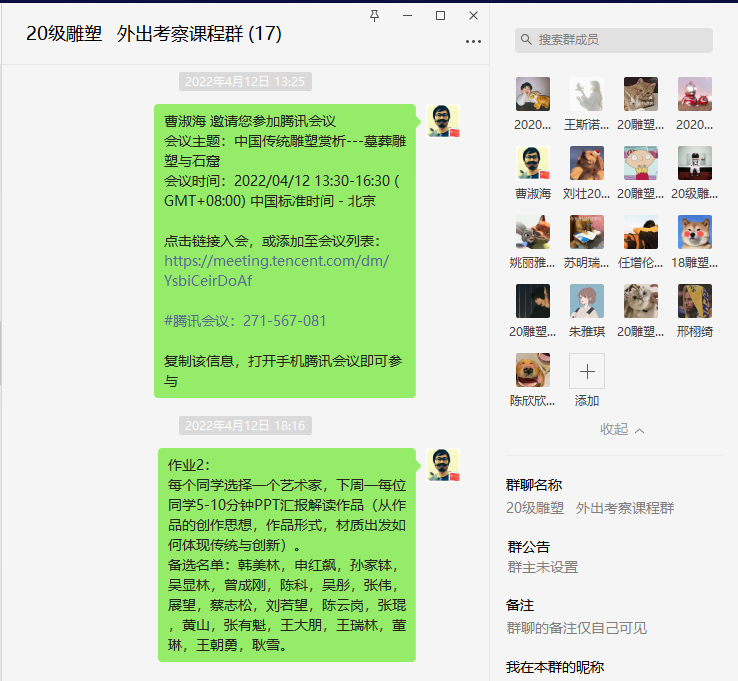Click sender avatar beside 作业2 message

443,465
